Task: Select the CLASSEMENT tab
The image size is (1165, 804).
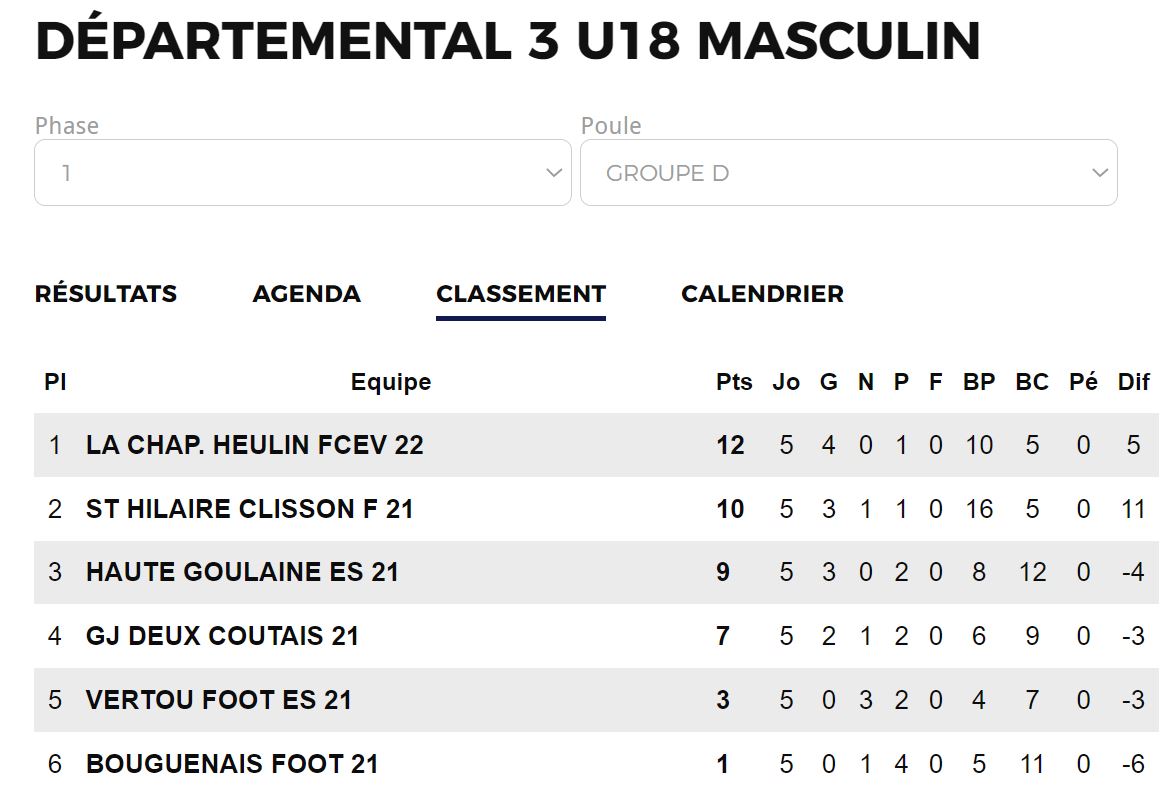Action: pos(521,294)
